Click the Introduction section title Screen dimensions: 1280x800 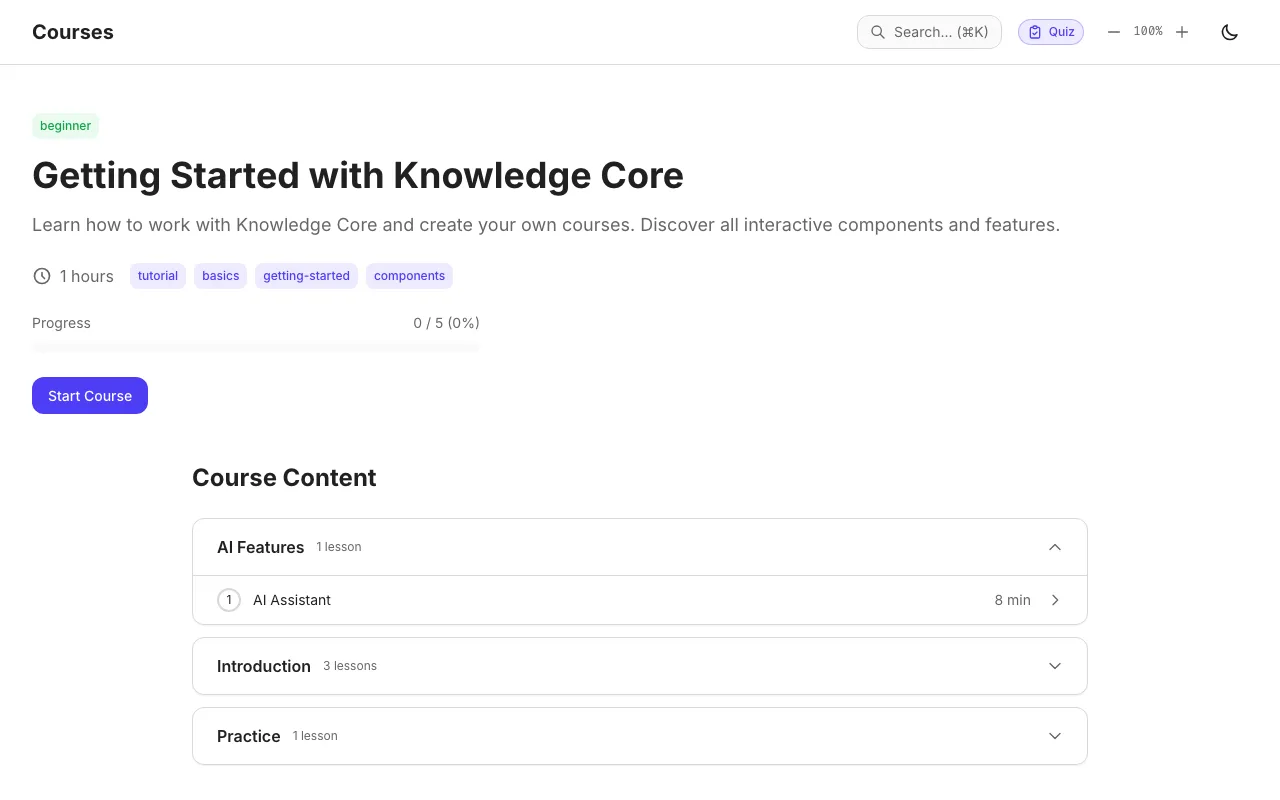tap(264, 666)
